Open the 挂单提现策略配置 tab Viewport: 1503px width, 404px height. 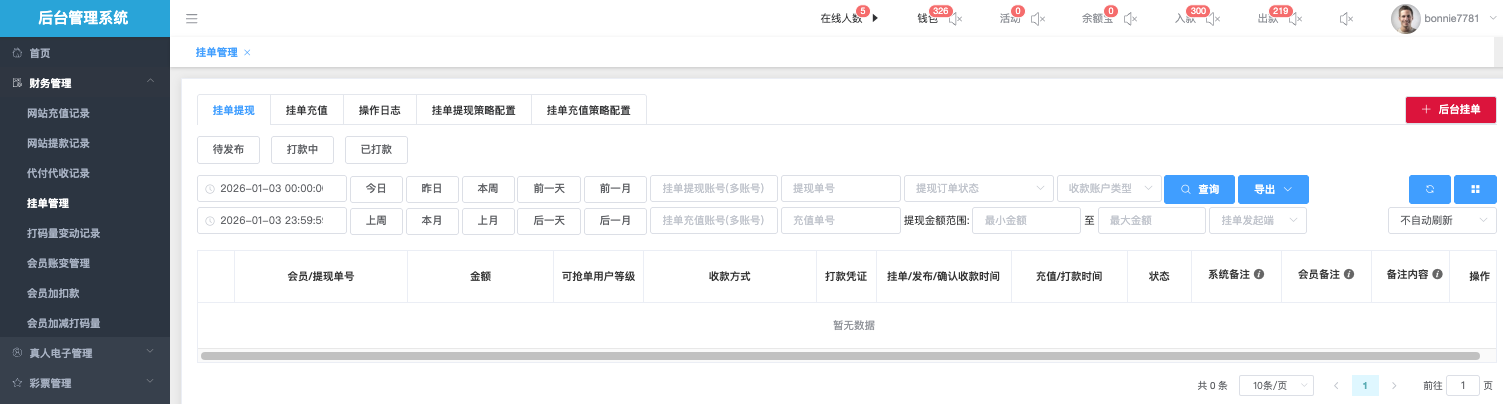(x=474, y=110)
